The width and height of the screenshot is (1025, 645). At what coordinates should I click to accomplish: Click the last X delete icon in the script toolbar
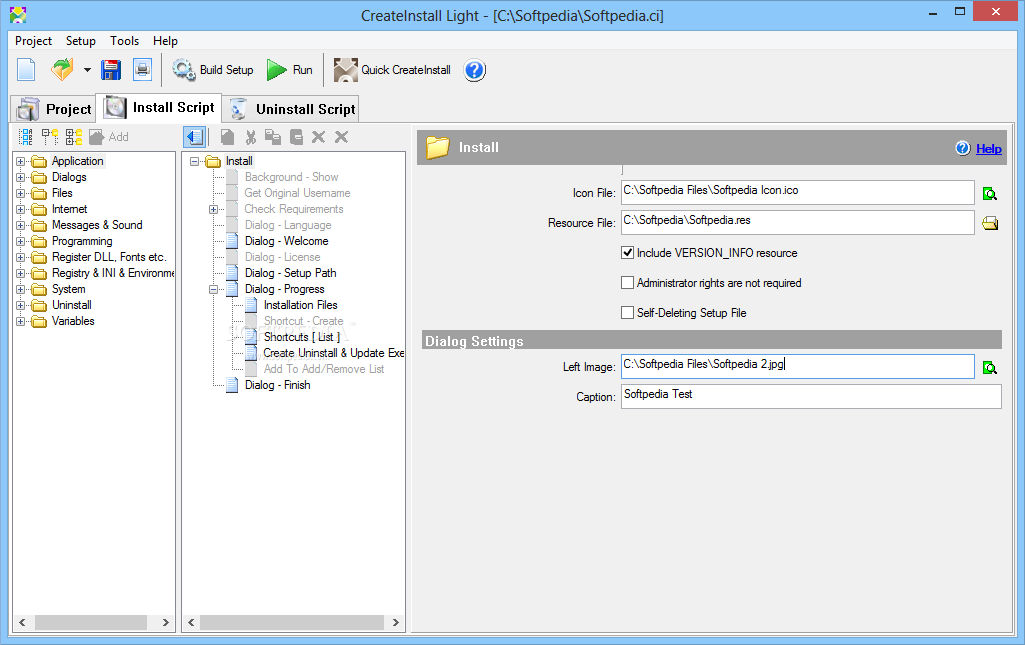click(x=341, y=137)
